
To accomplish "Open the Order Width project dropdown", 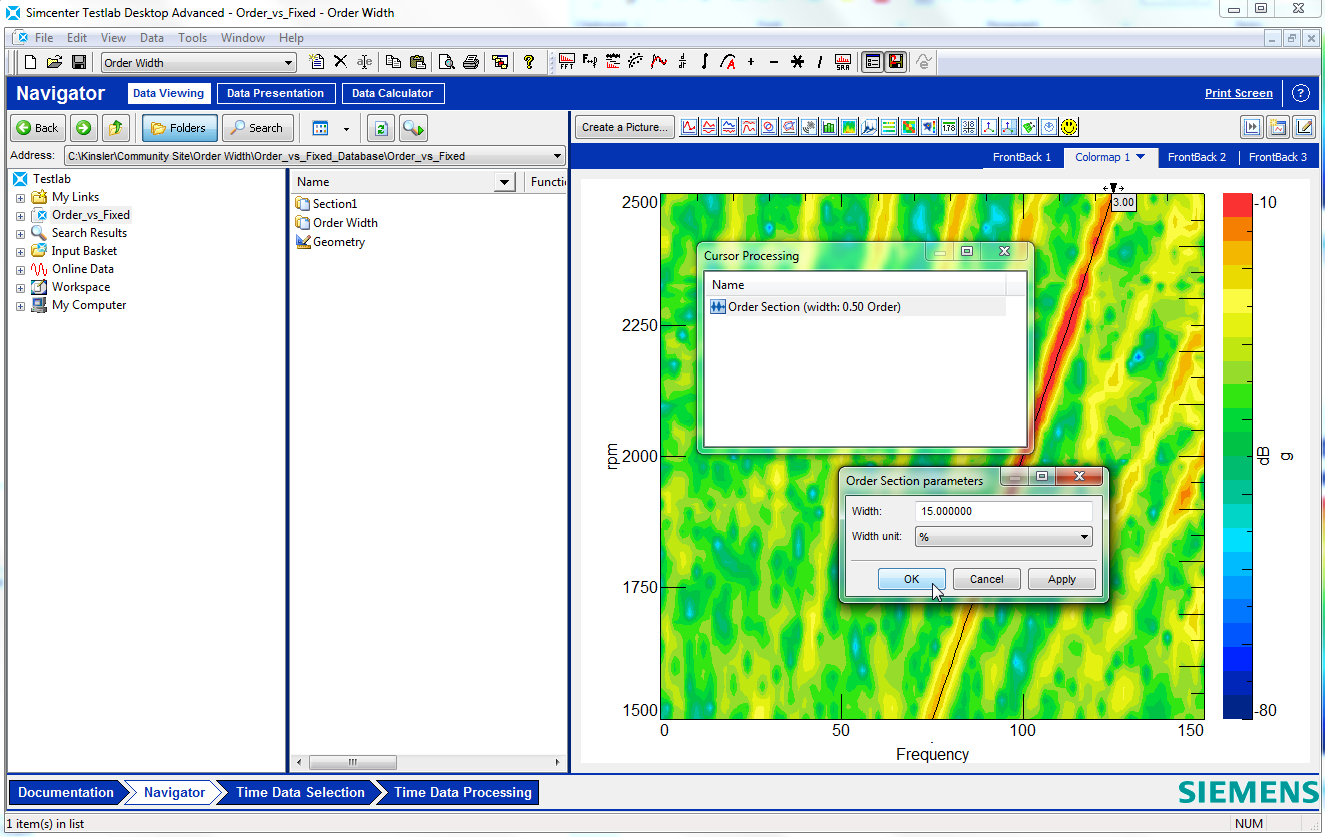I will (x=289, y=63).
